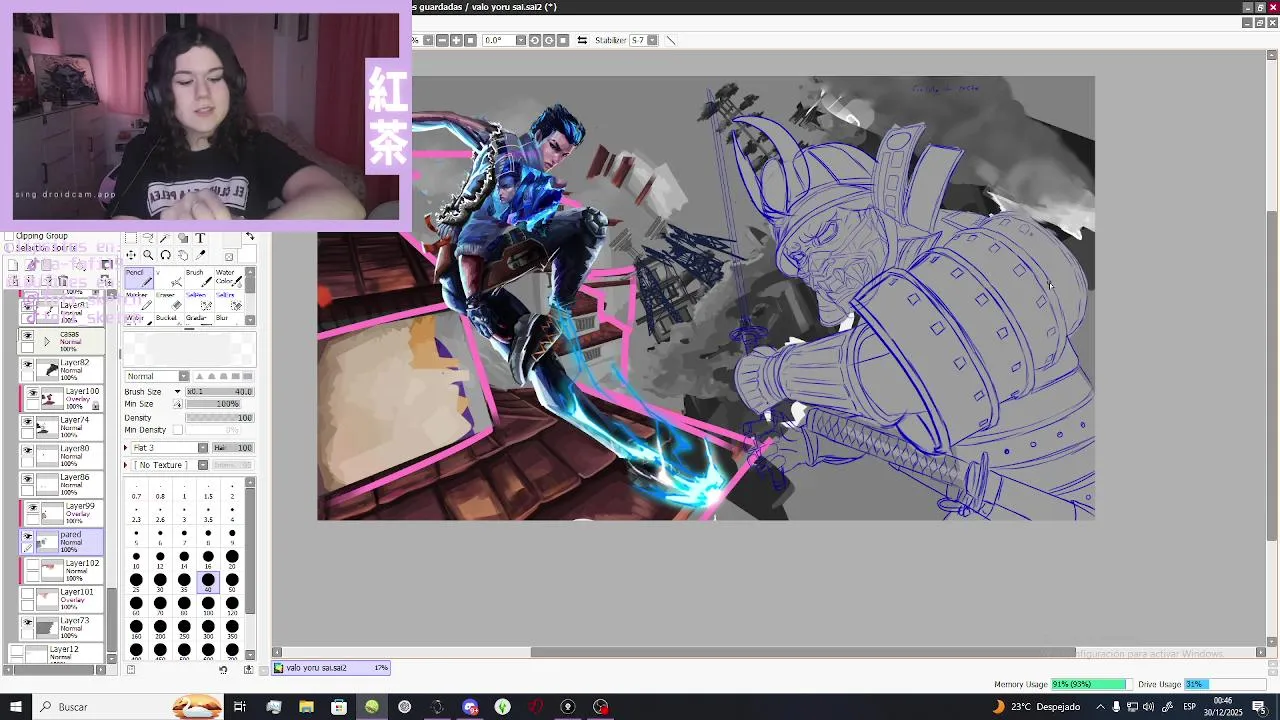Toggle the Min Density checkbox

point(178,430)
